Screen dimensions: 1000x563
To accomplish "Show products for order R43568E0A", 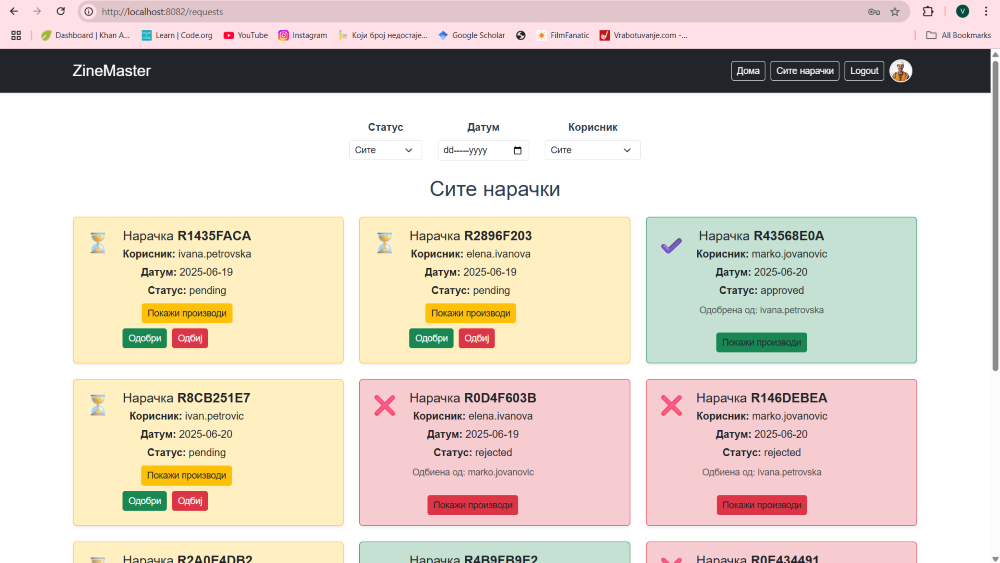I will [761, 342].
